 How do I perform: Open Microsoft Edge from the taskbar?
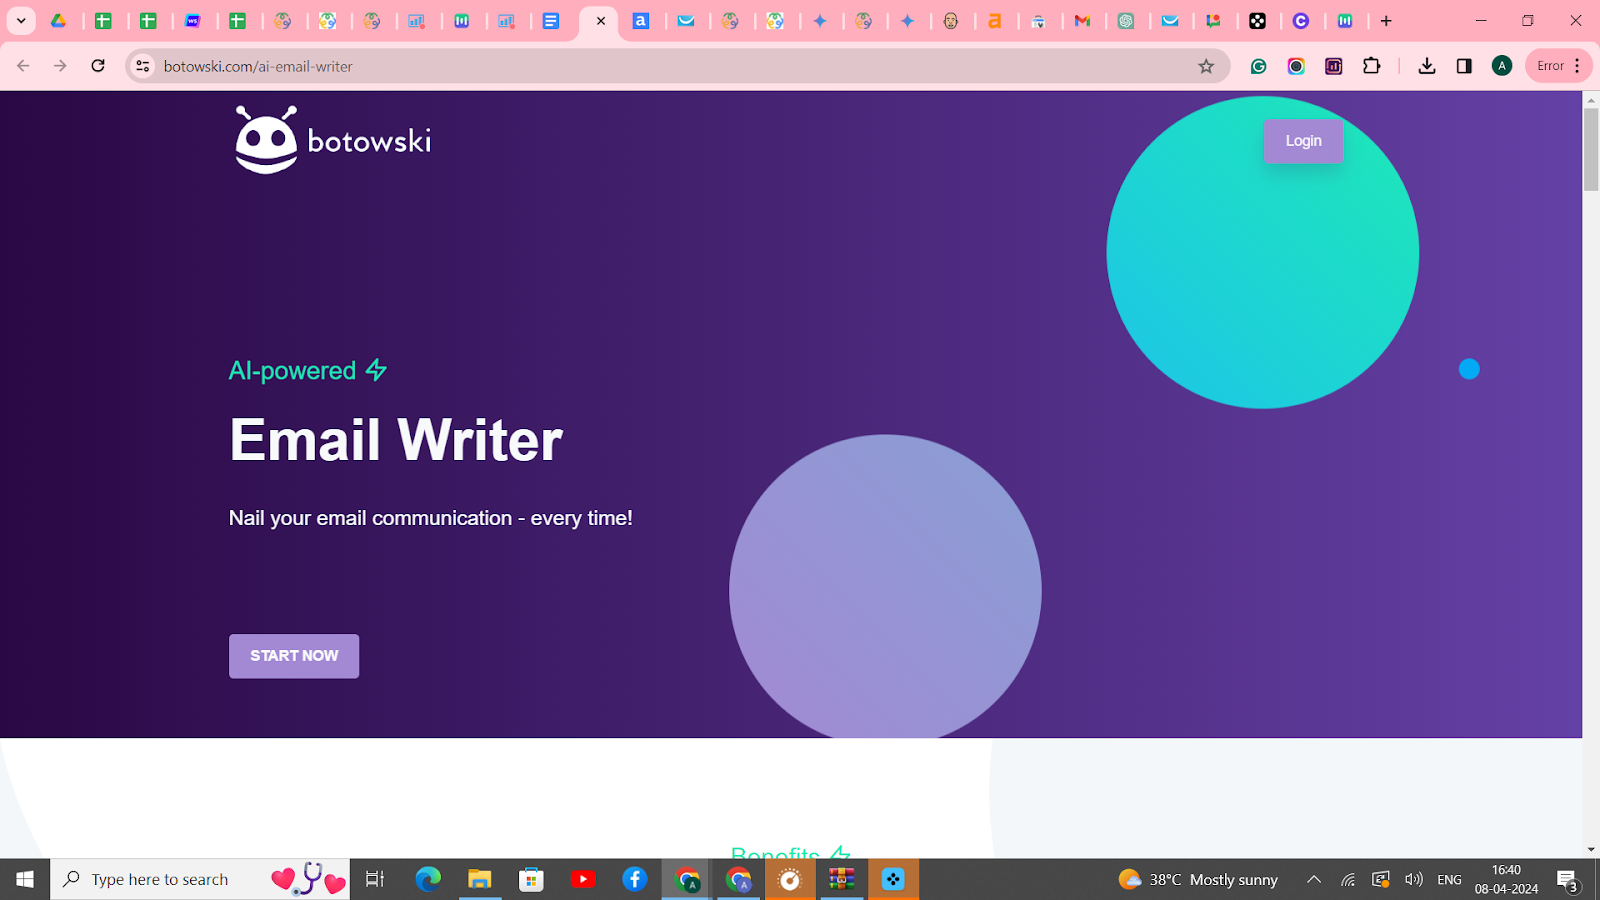pos(428,879)
